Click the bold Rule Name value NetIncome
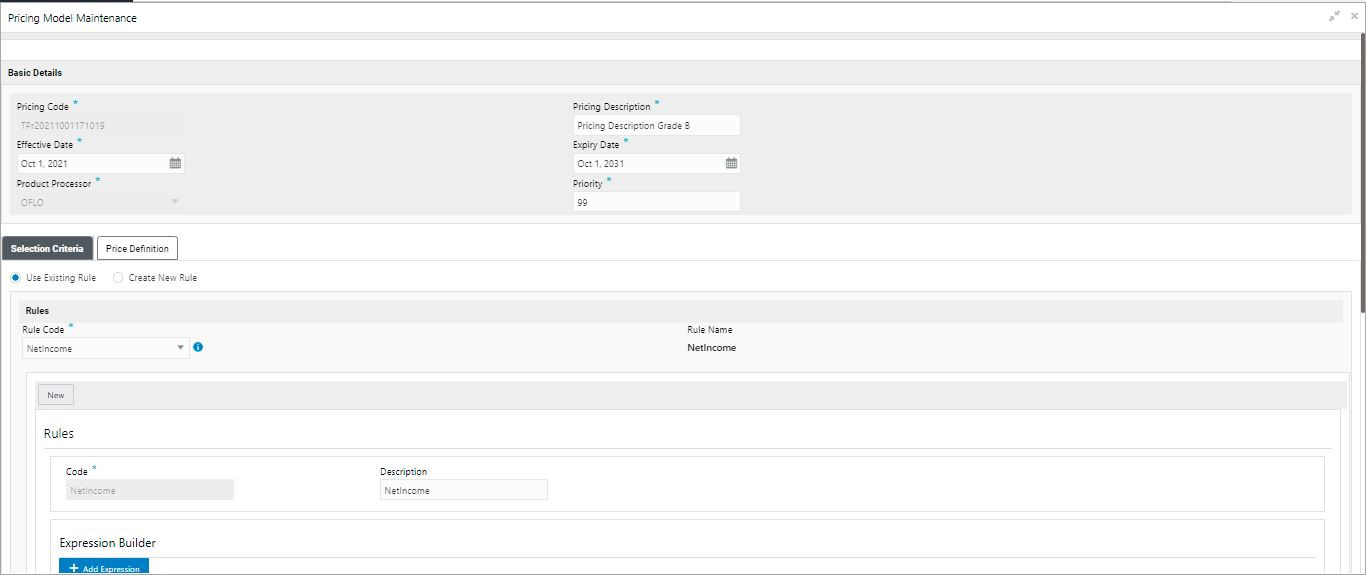 tap(712, 348)
